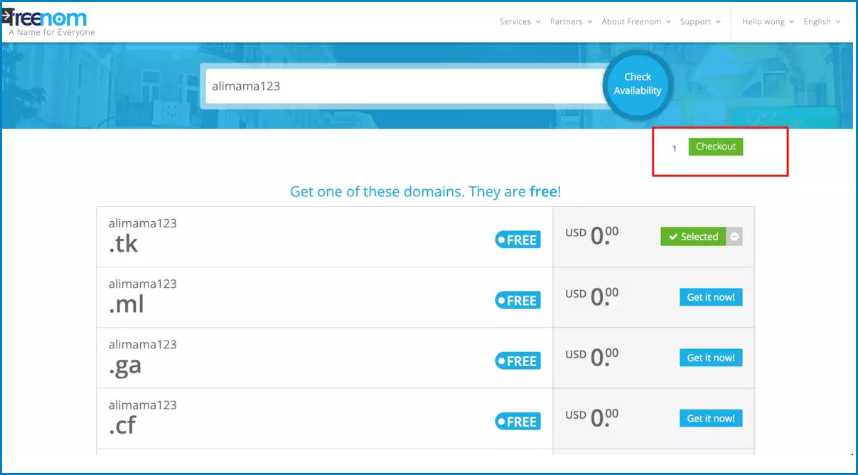Open the Services dropdown menu
Viewport: 858px width, 475px height.
[x=520, y=22]
